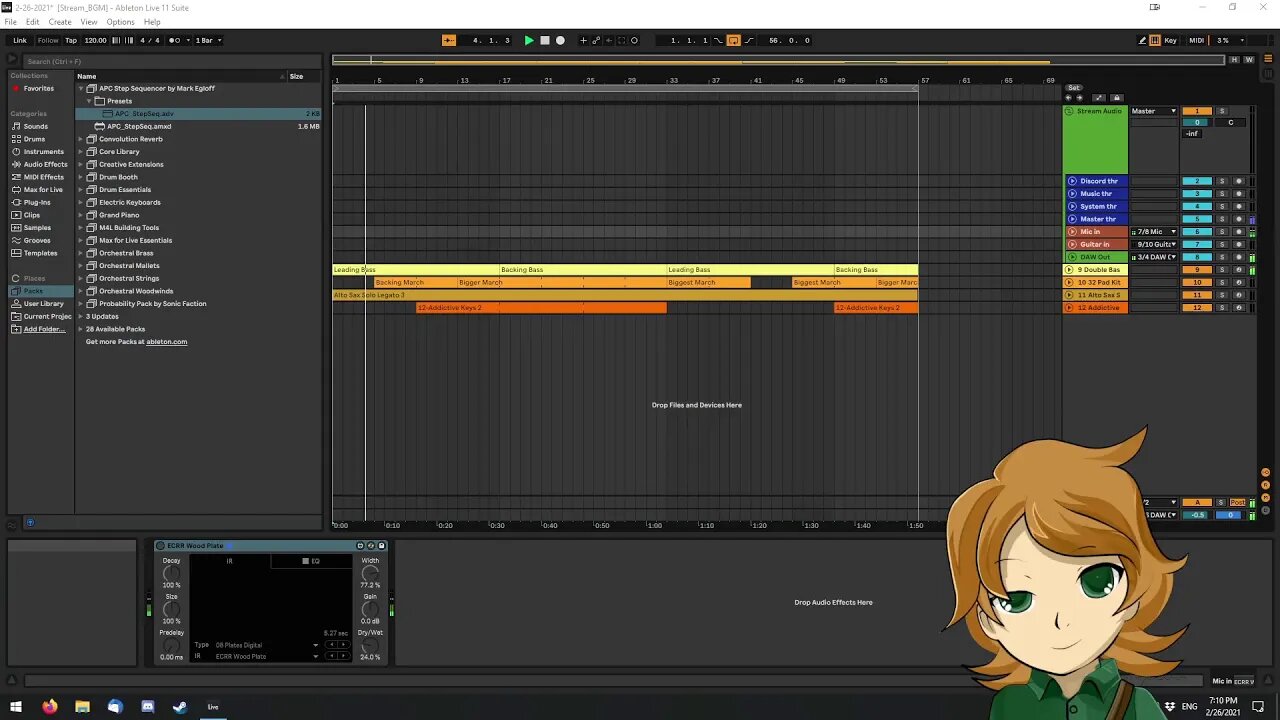Click the Tap tempo button
Image resolution: width=1280 pixels, height=720 pixels.
pyautogui.click(x=71, y=40)
